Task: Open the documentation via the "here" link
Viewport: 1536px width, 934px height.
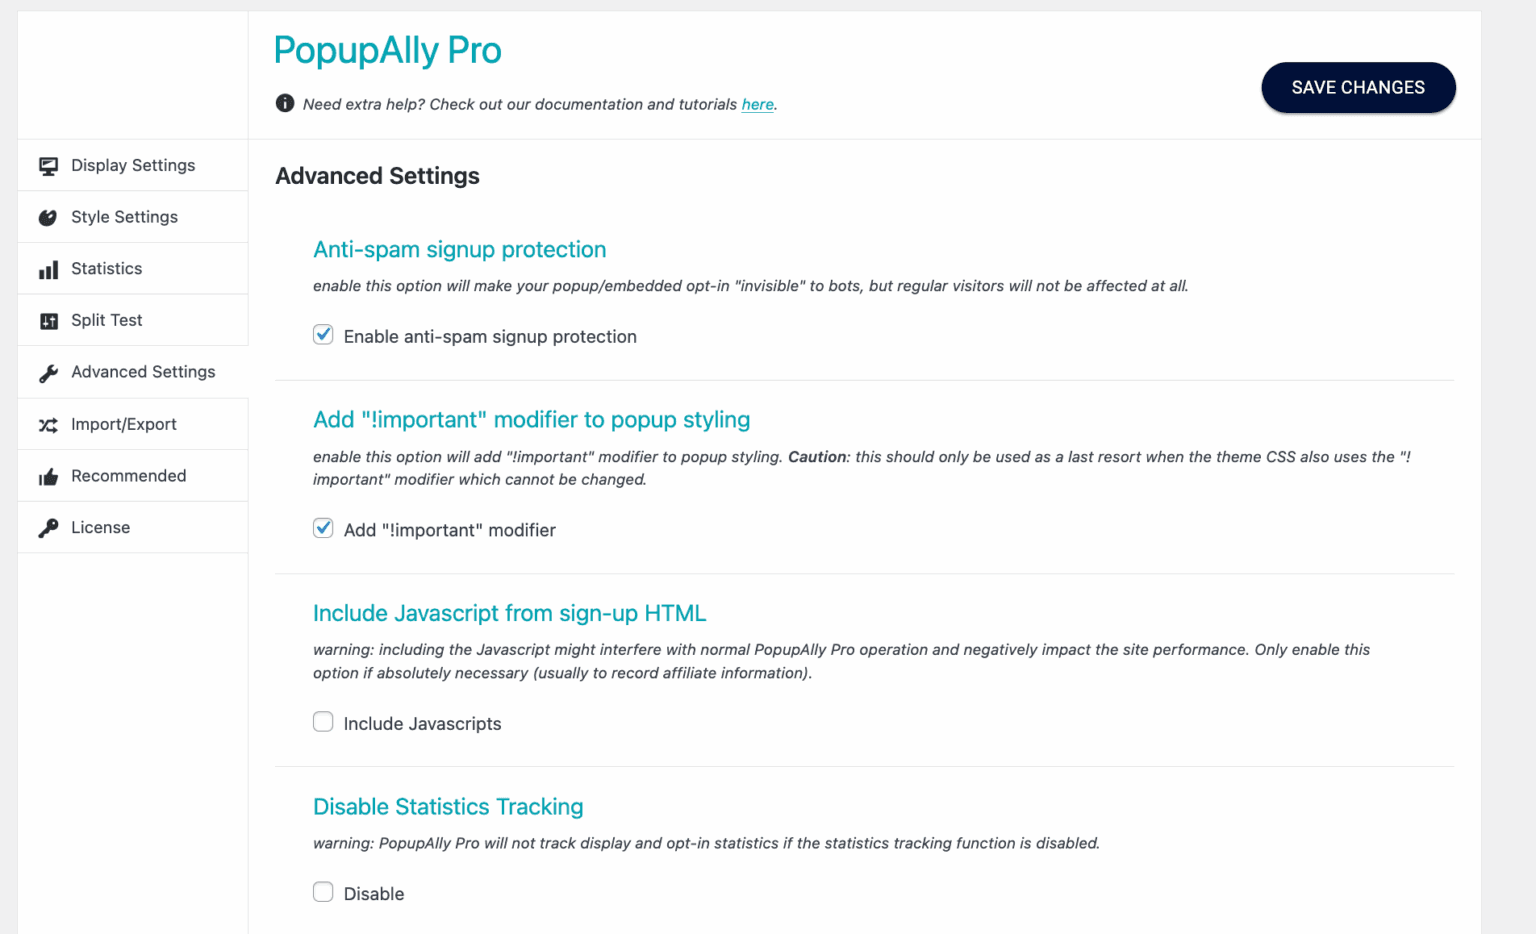Action: click(758, 104)
